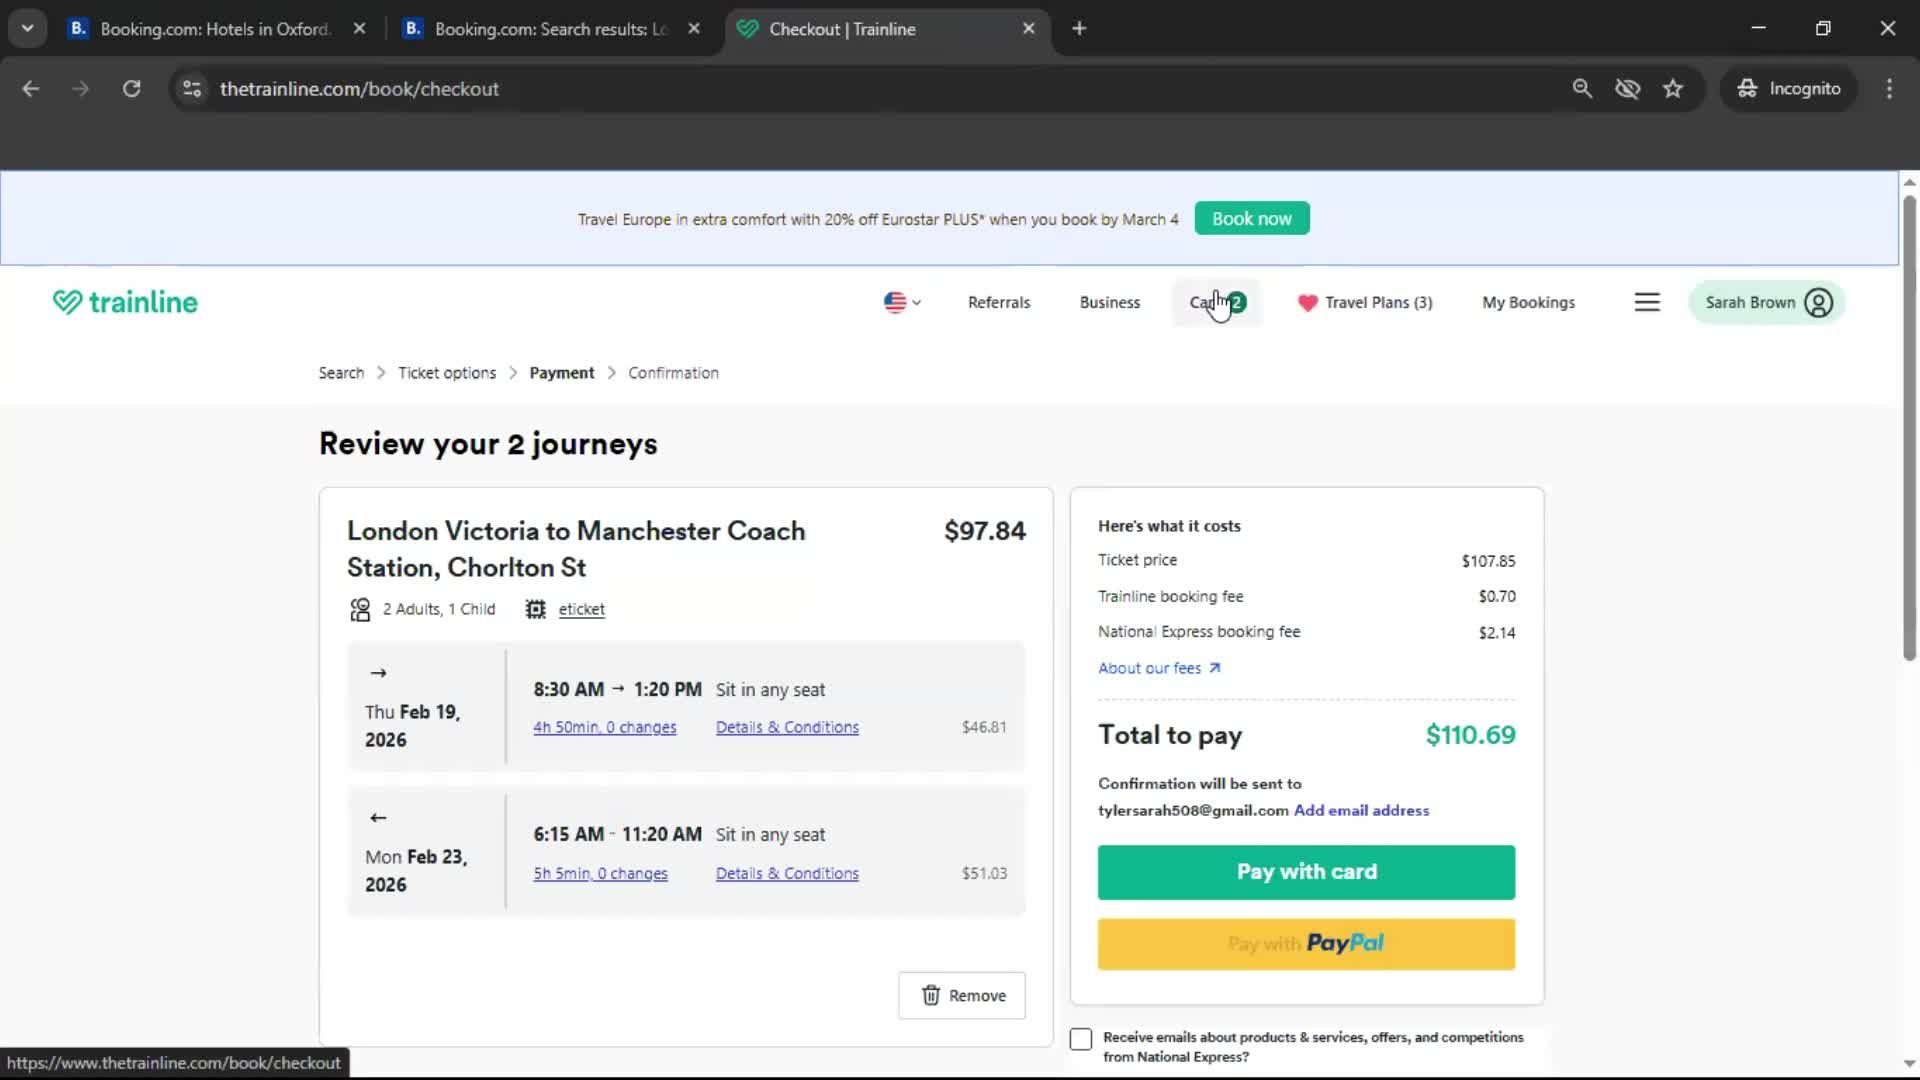Image resolution: width=1920 pixels, height=1080 pixels.
Task: Click the trash icon on the Remove button
Action: [x=932, y=995]
